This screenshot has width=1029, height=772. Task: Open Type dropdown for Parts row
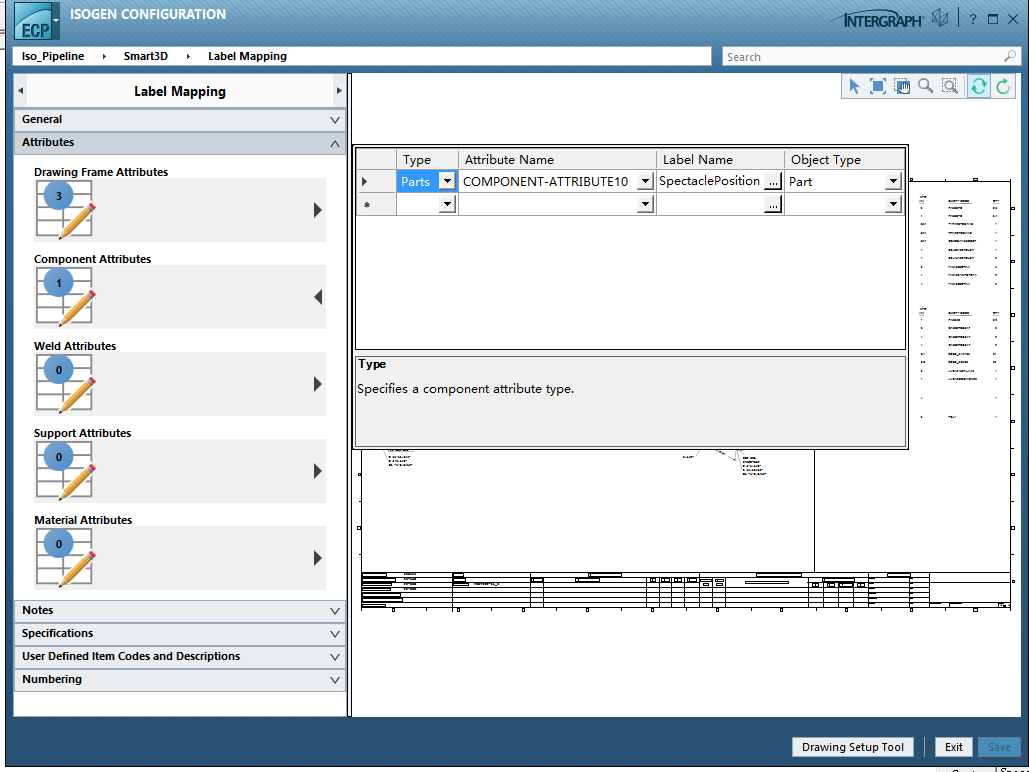[447, 181]
